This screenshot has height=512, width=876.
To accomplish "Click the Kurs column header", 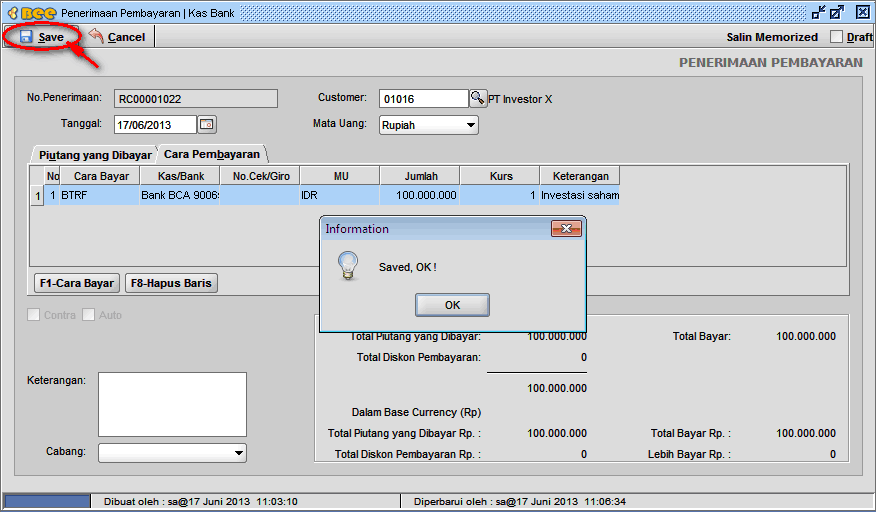I will pyautogui.click(x=500, y=176).
